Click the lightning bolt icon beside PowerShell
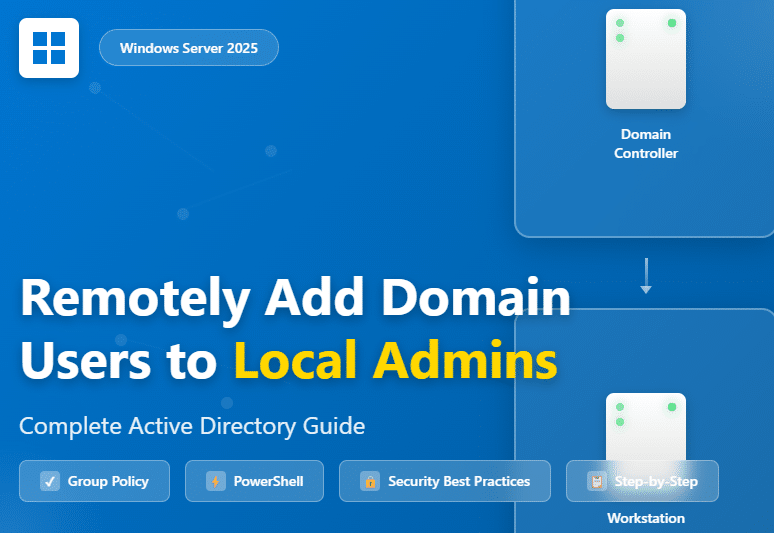 tap(216, 481)
